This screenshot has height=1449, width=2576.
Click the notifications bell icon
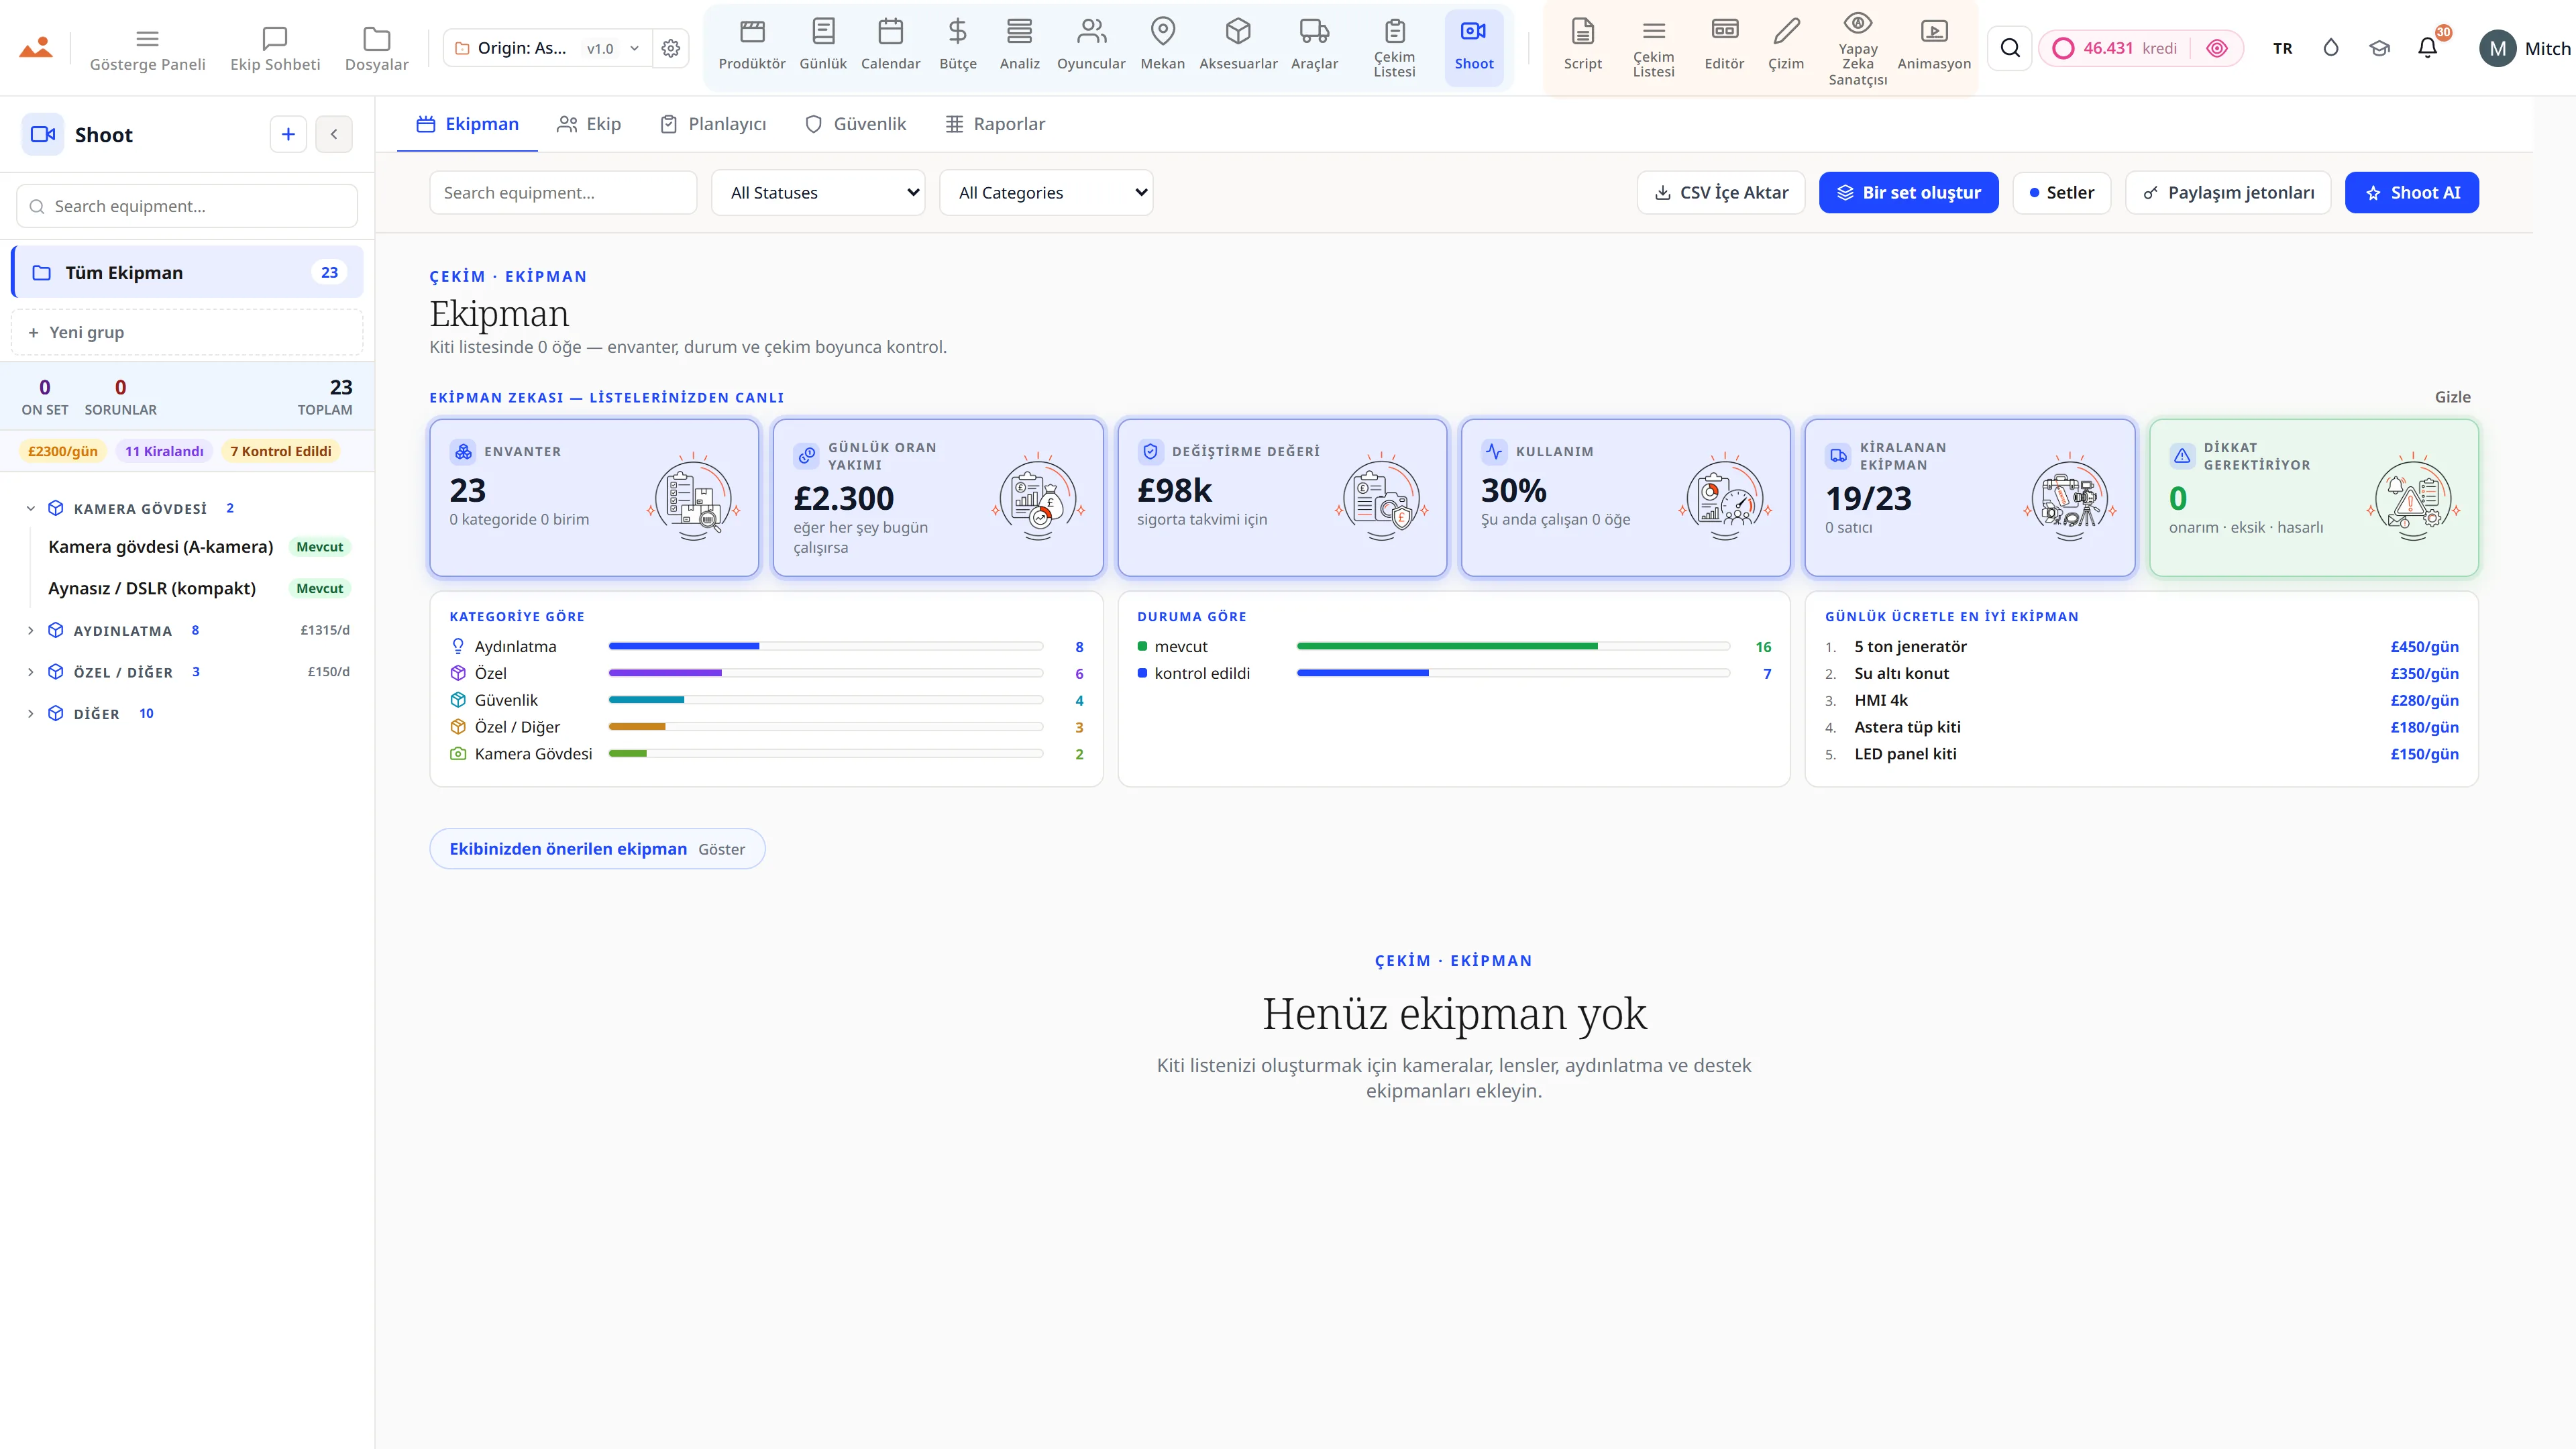2427,48
